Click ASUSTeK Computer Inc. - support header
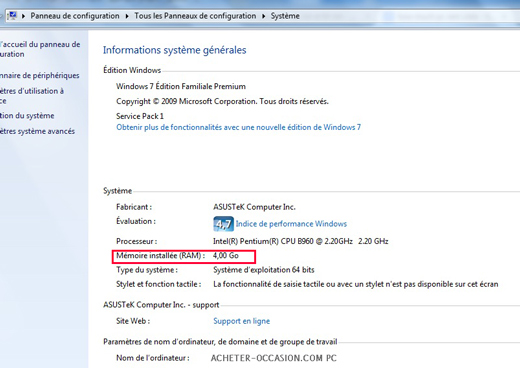Screen dimensions: 520x368 (161, 305)
